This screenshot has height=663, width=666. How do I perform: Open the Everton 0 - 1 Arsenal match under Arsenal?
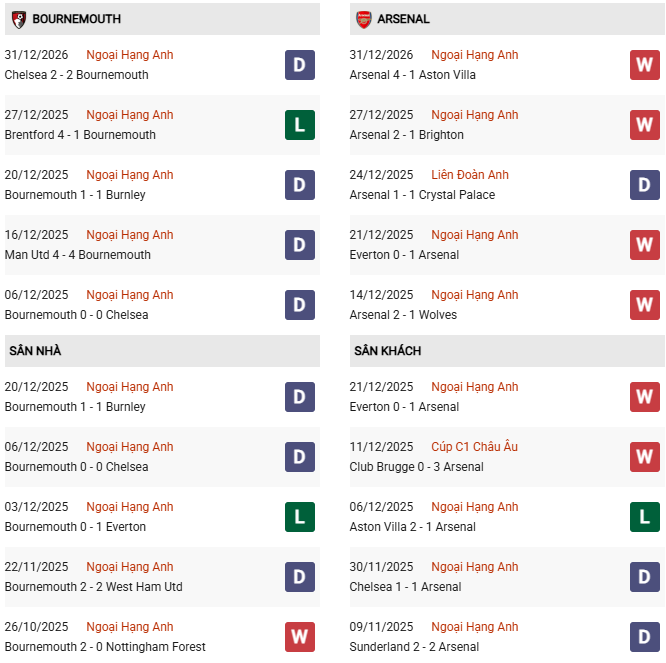(x=404, y=255)
